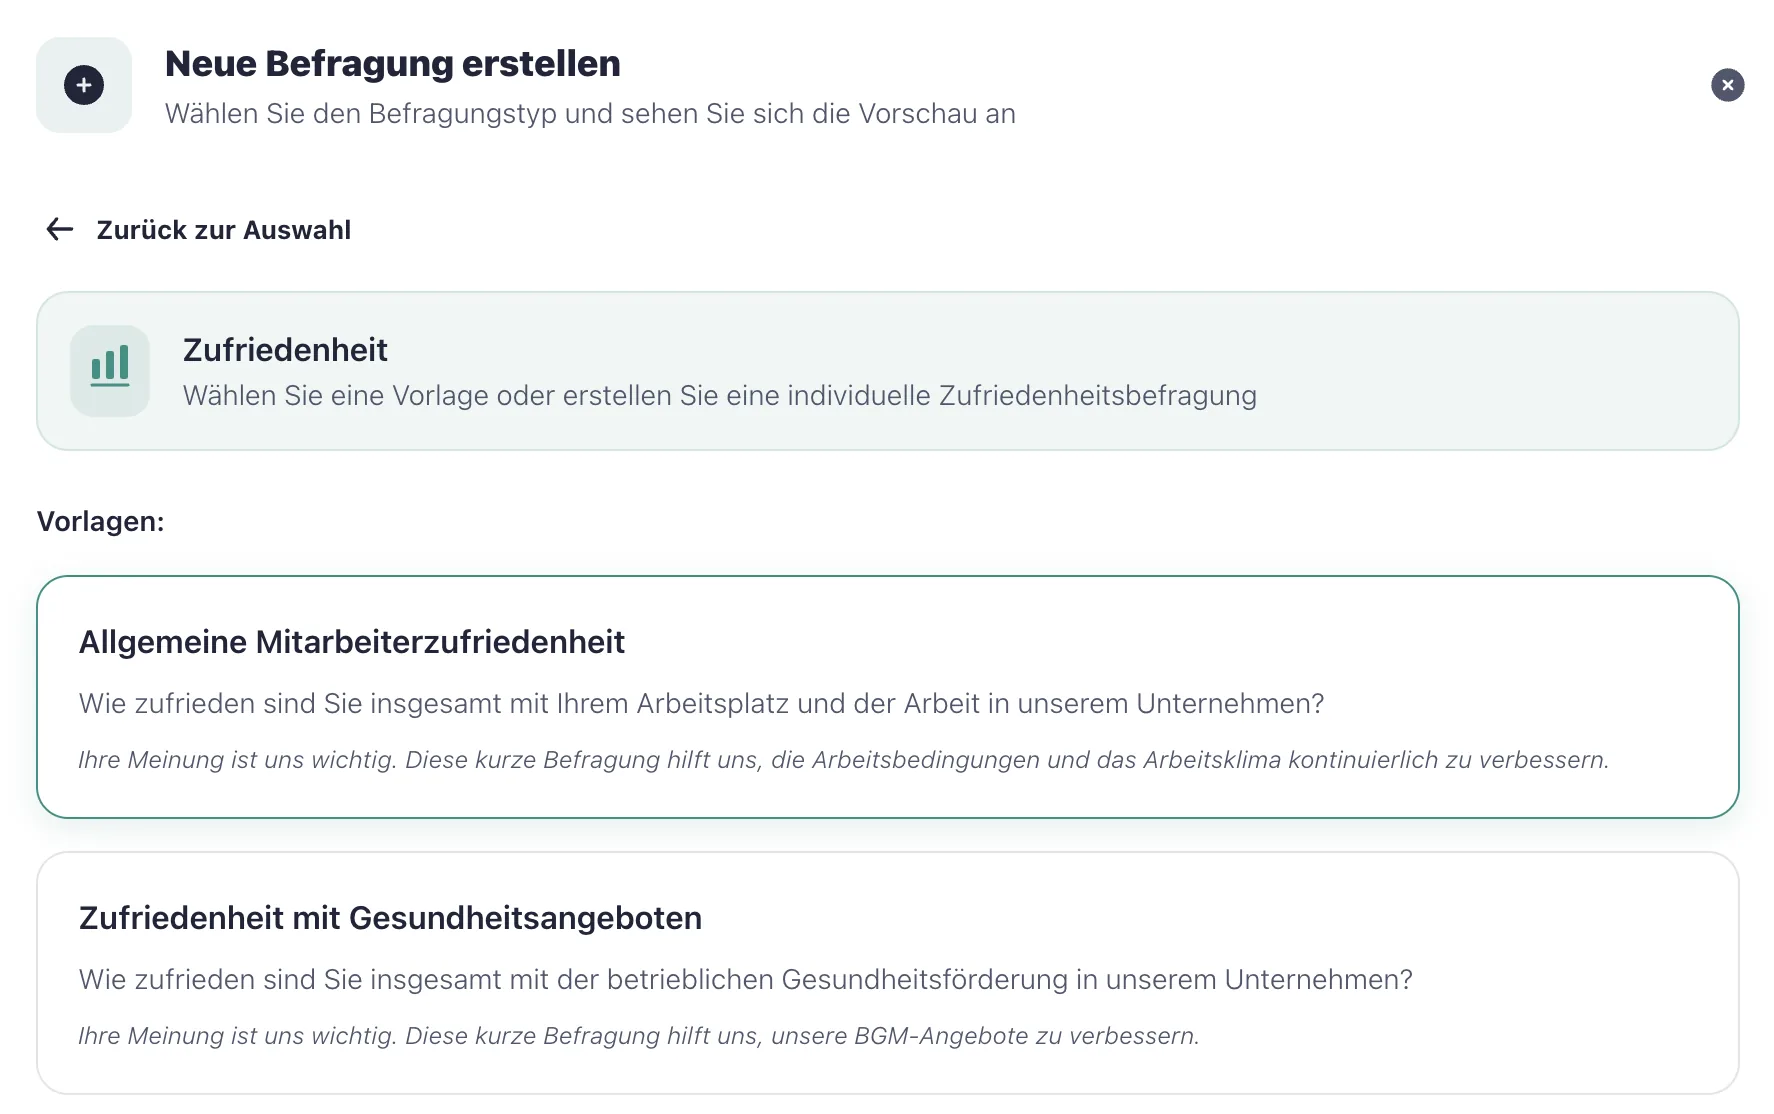
Task: Select the Zufriedenheit mit Gesundheitsangeboten template
Action: (x=887, y=972)
